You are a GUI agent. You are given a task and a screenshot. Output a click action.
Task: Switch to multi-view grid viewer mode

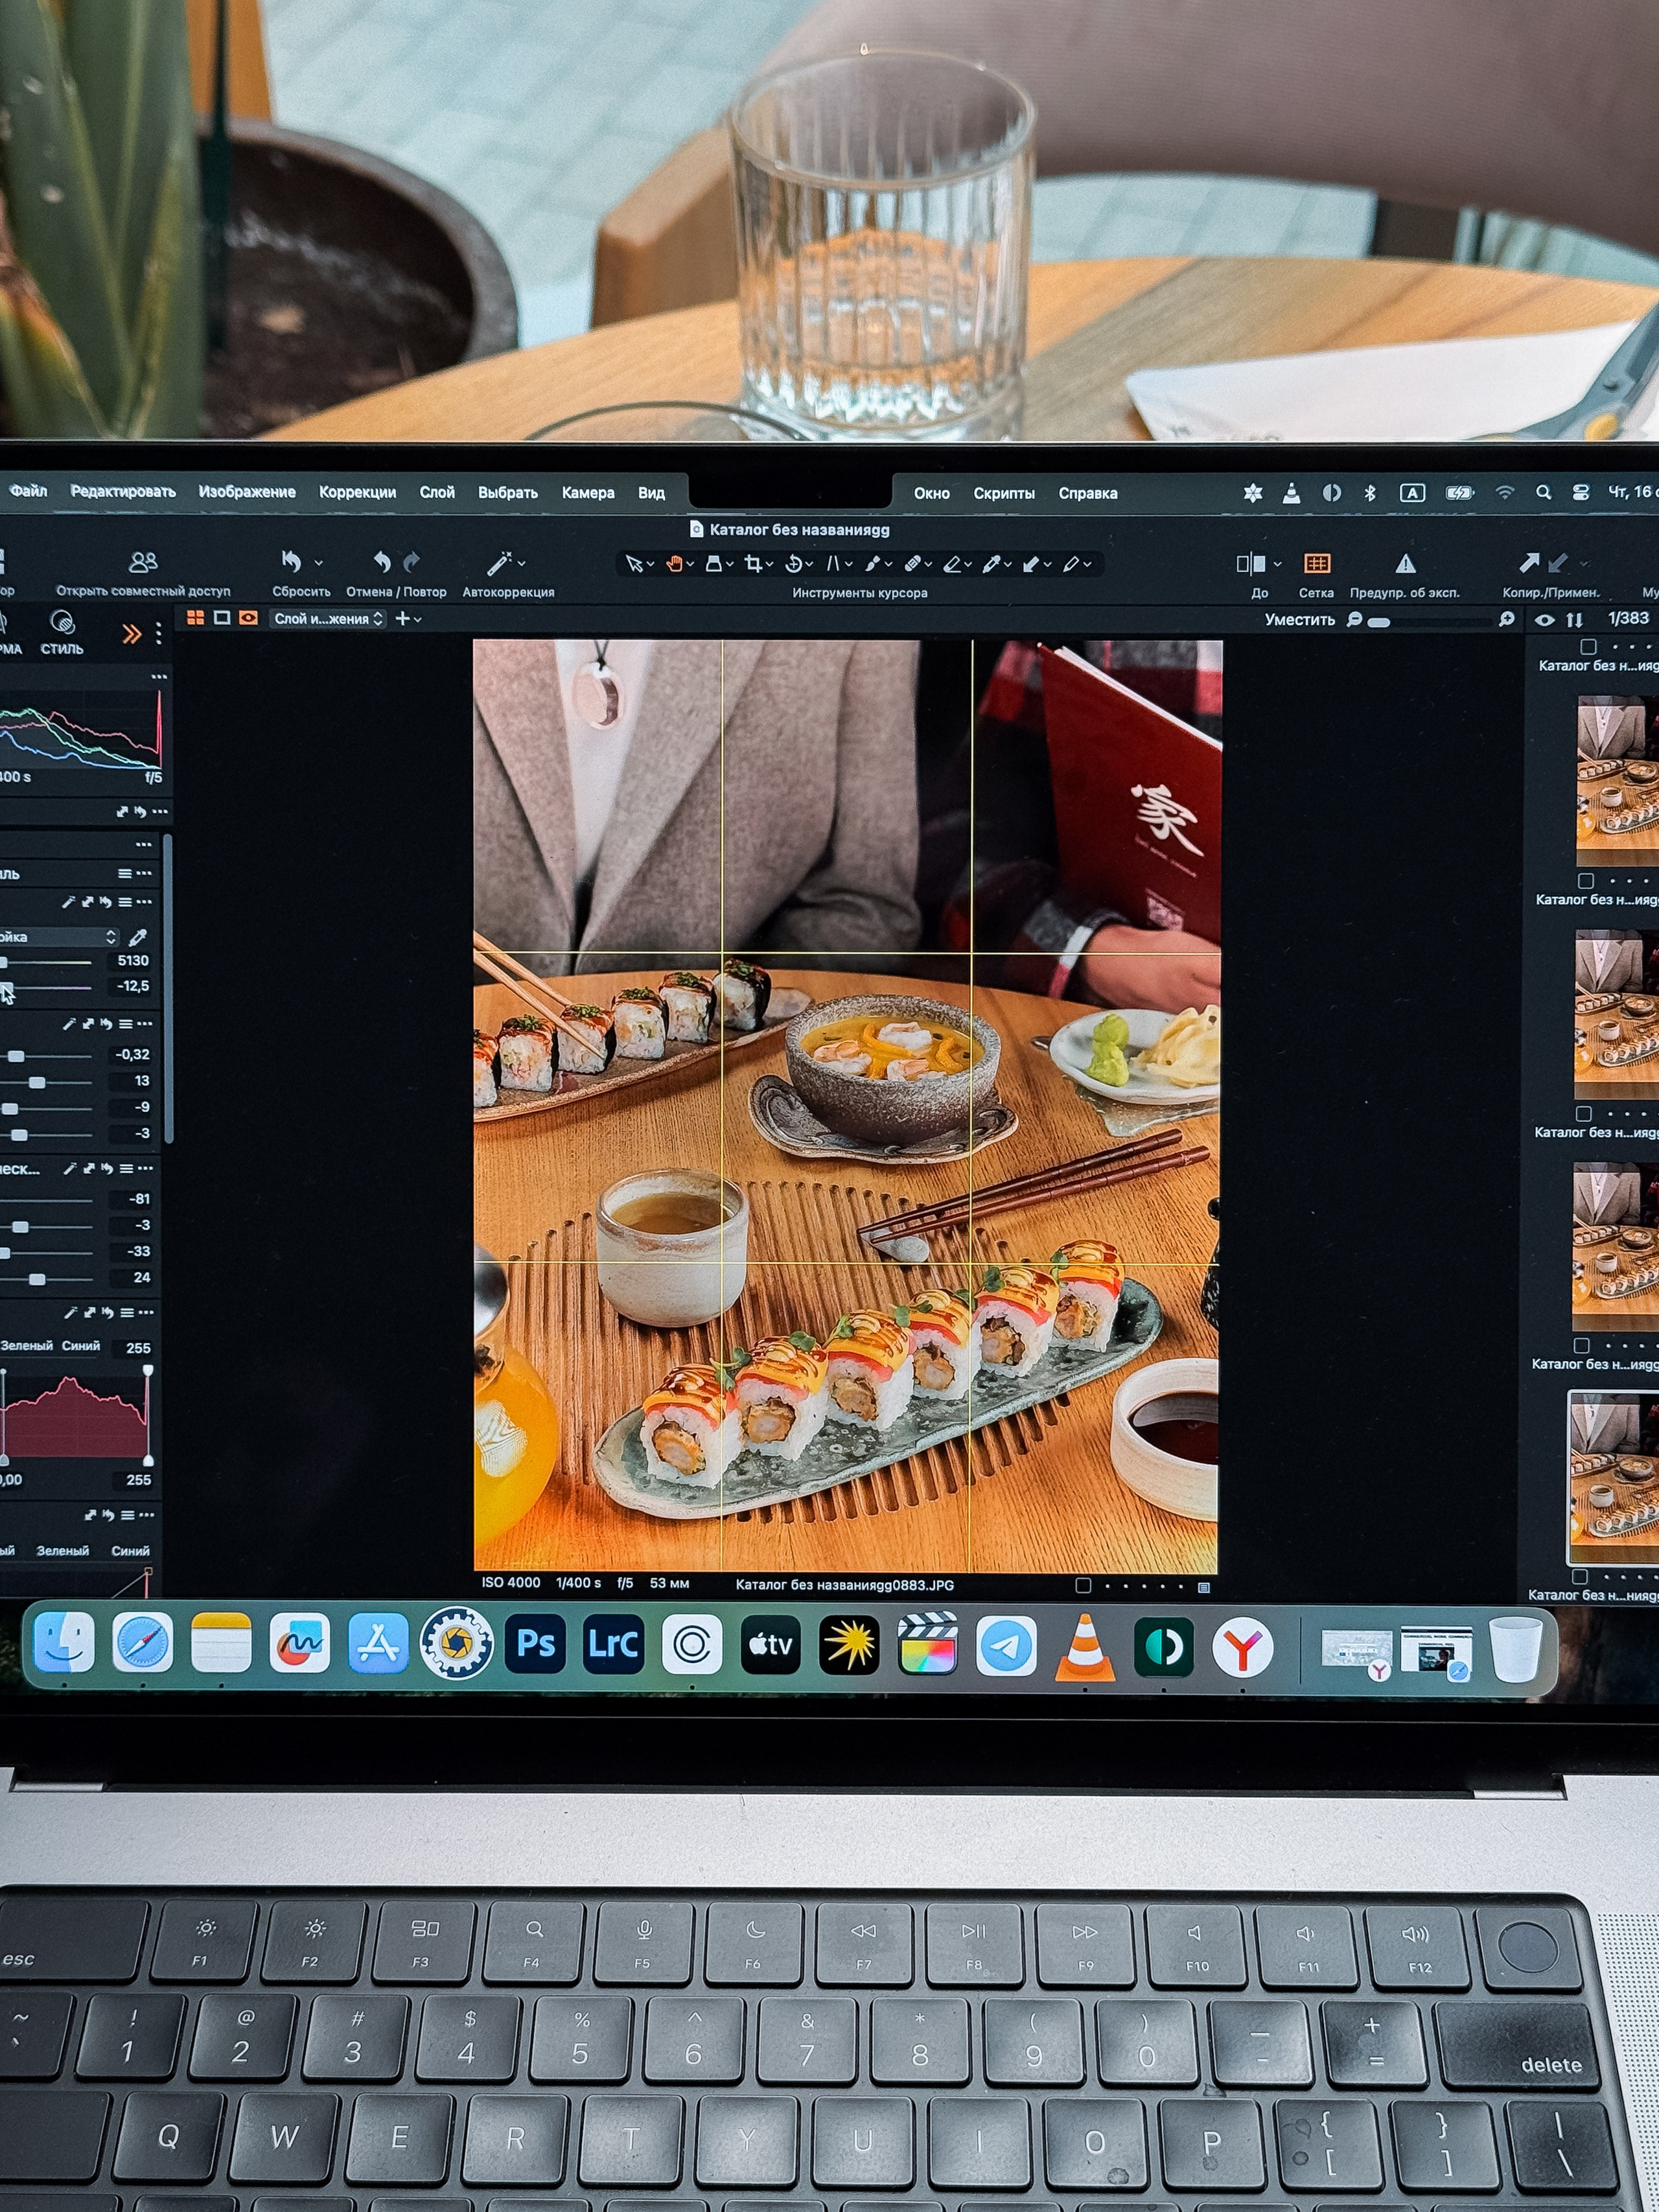click(196, 618)
